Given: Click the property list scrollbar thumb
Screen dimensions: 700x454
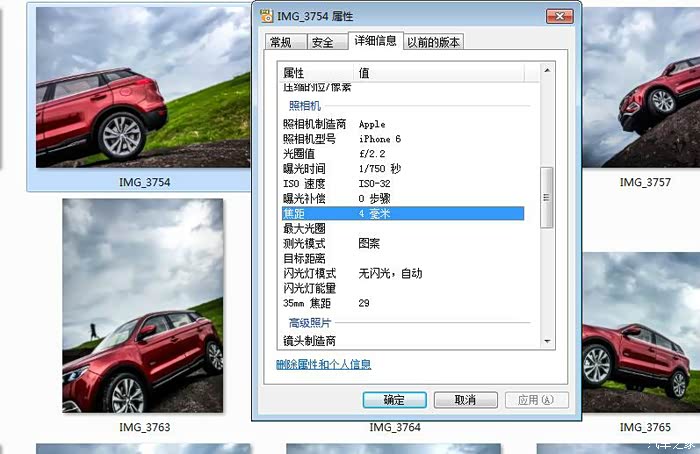Looking at the screenshot, I should point(546,197).
